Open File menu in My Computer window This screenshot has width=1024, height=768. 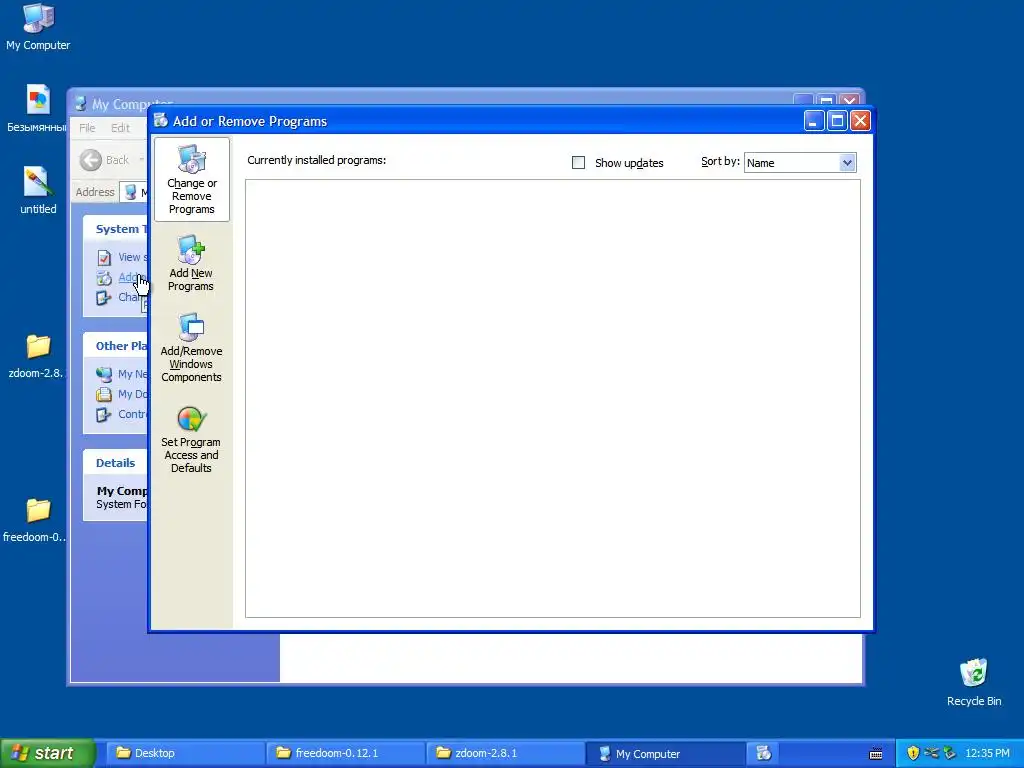tap(88, 128)
